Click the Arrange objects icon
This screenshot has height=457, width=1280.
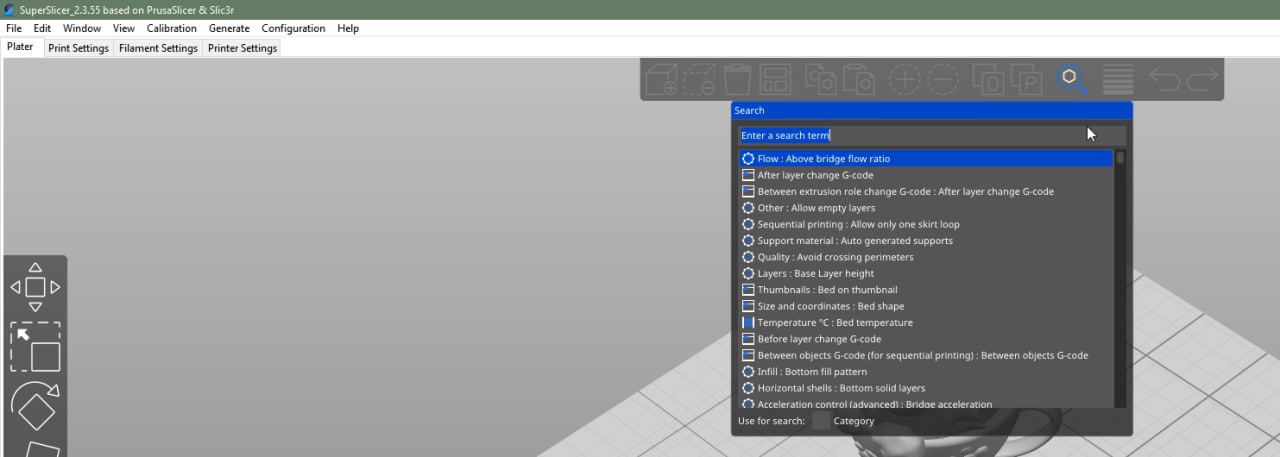775,79
